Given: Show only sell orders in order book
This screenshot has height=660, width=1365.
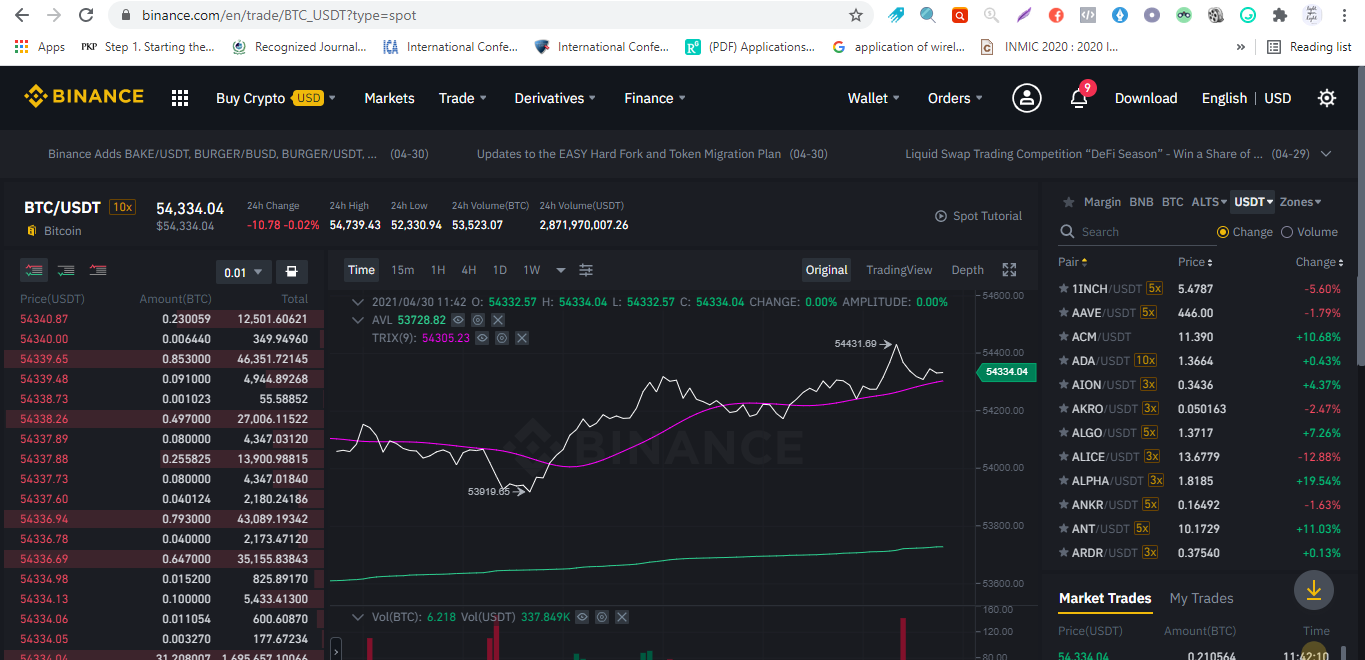Looking at the screenshot, I should point(98,271).
